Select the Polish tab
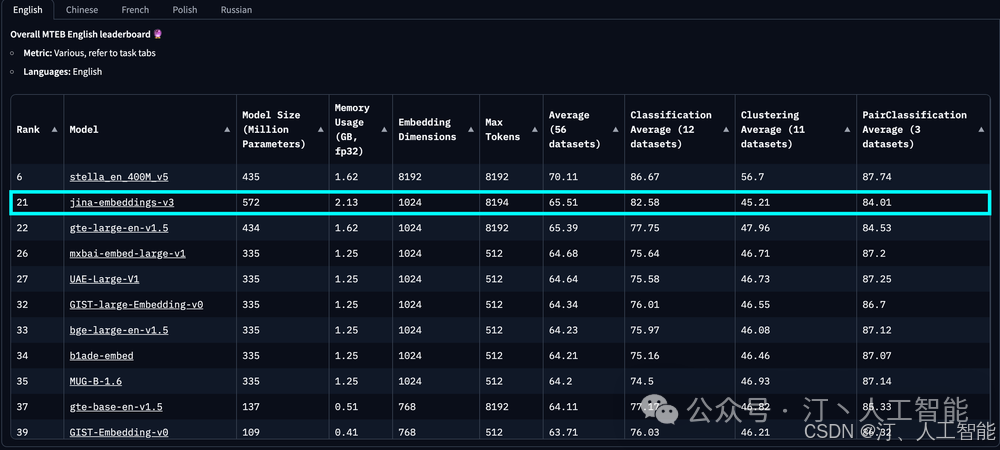The width and height of the screenshot is (1000, 450). pyautogui.click(x=185, y=10)
